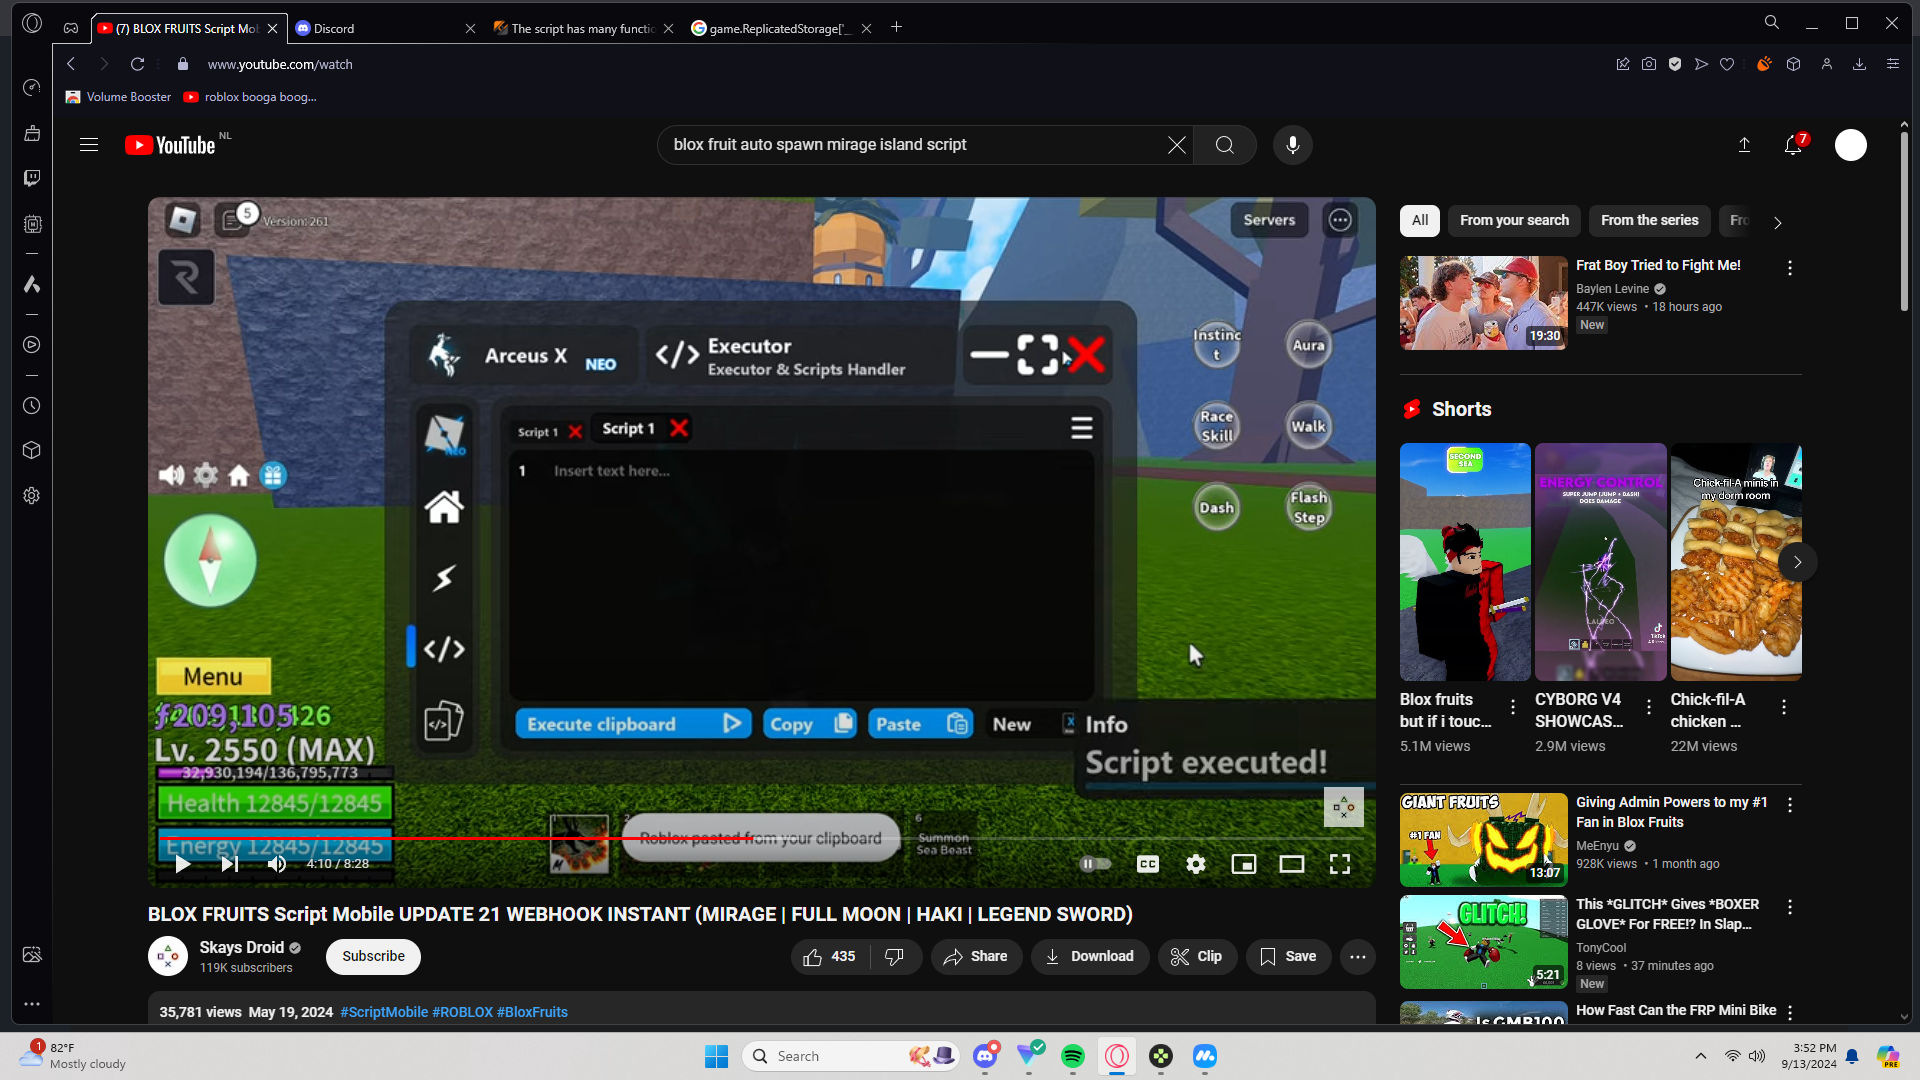This screenshot has height=1080, width=1920.
Task: Switch to the game.ReplicatedStorage tab
Action: 781,28
